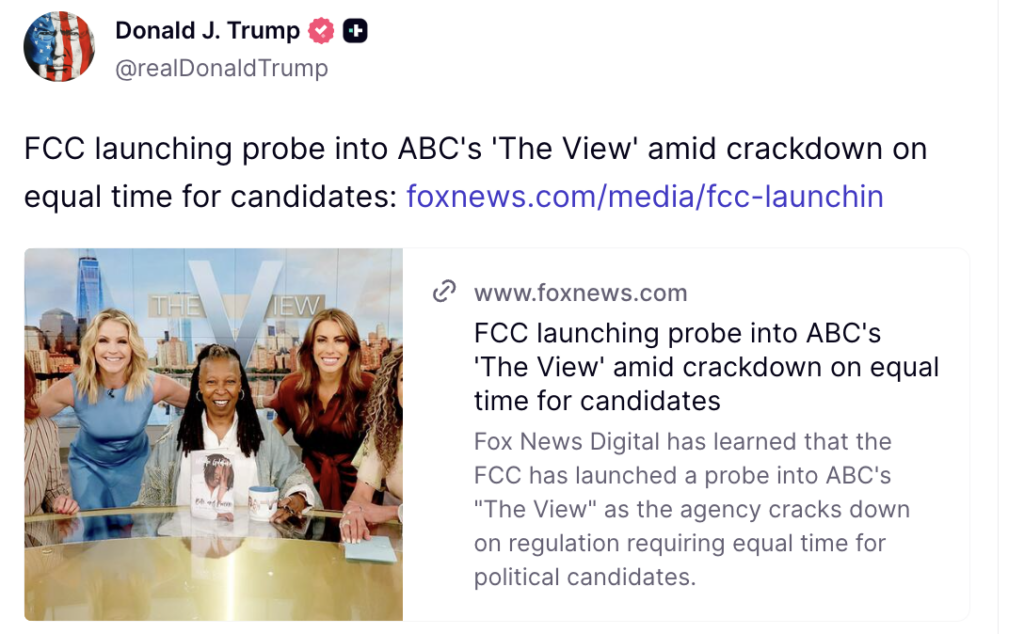
Task: Click the chain-link icon in the preview card
Action: pos(444,292)
